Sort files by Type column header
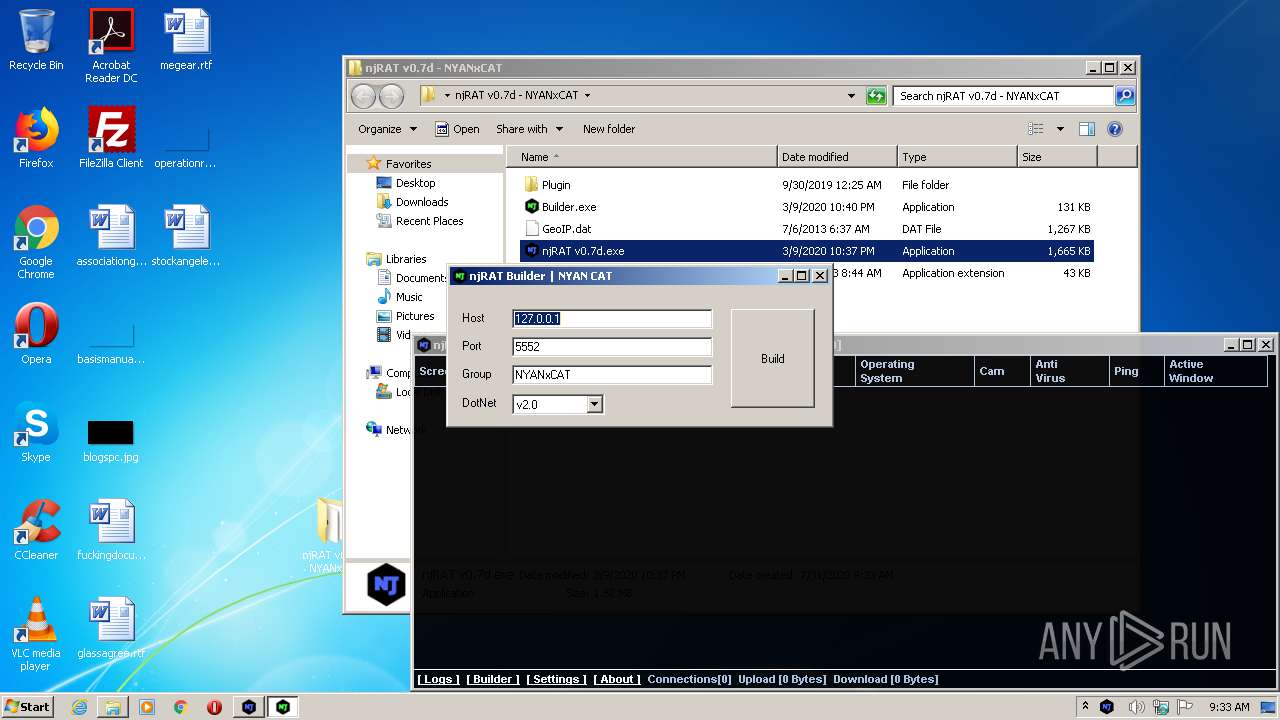The height and width of the screenshot is (720, 1280). point(956,157)
